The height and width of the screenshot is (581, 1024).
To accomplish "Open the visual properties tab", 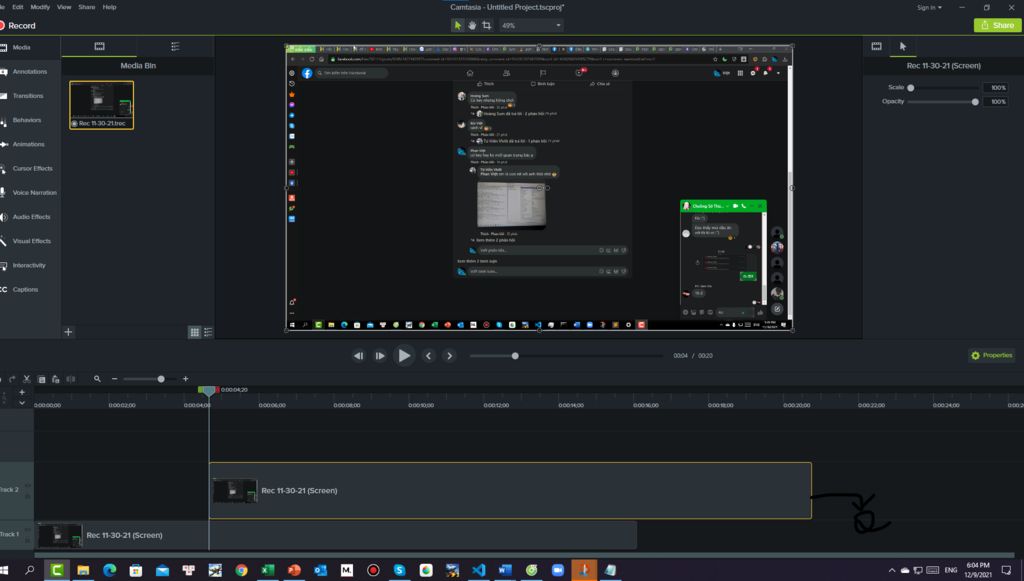I will tap(876, 46).
